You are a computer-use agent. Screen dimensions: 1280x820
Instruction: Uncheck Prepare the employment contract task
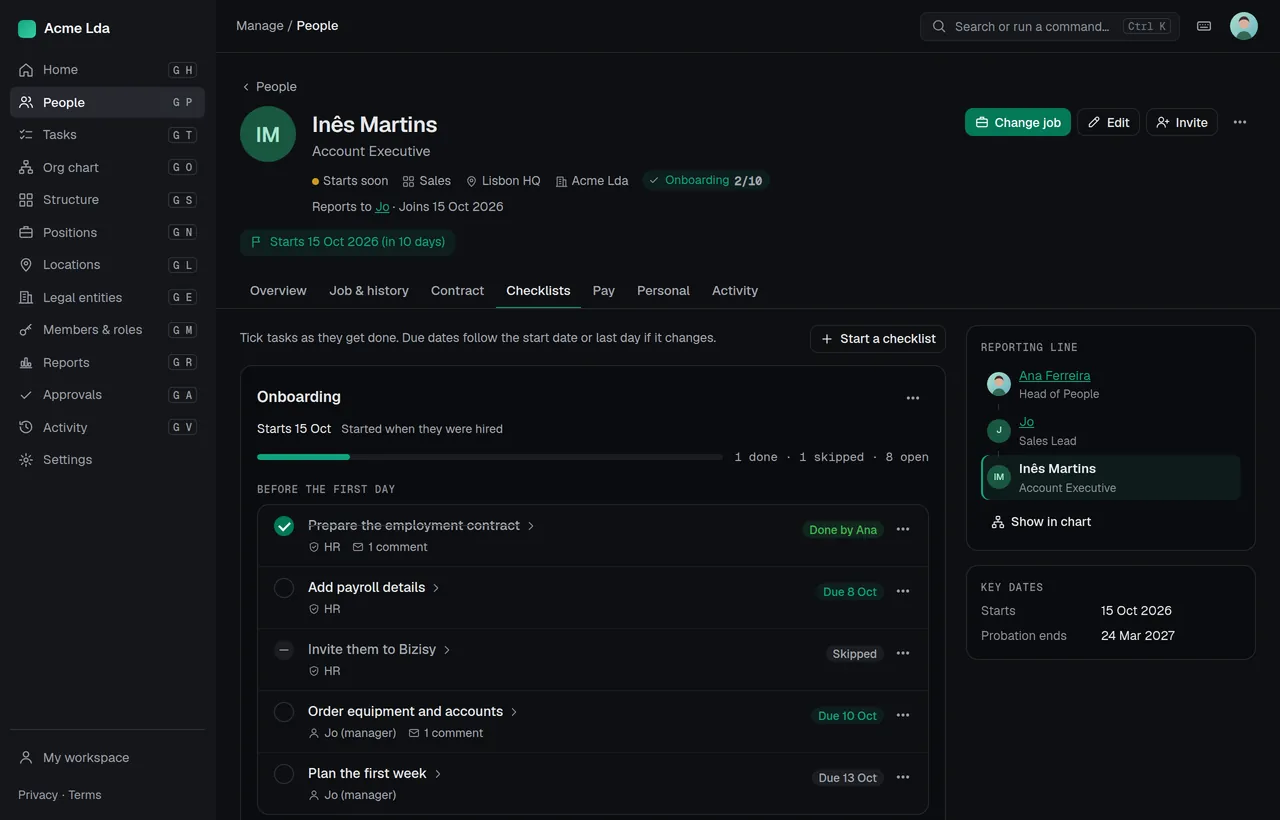(284, 526)
